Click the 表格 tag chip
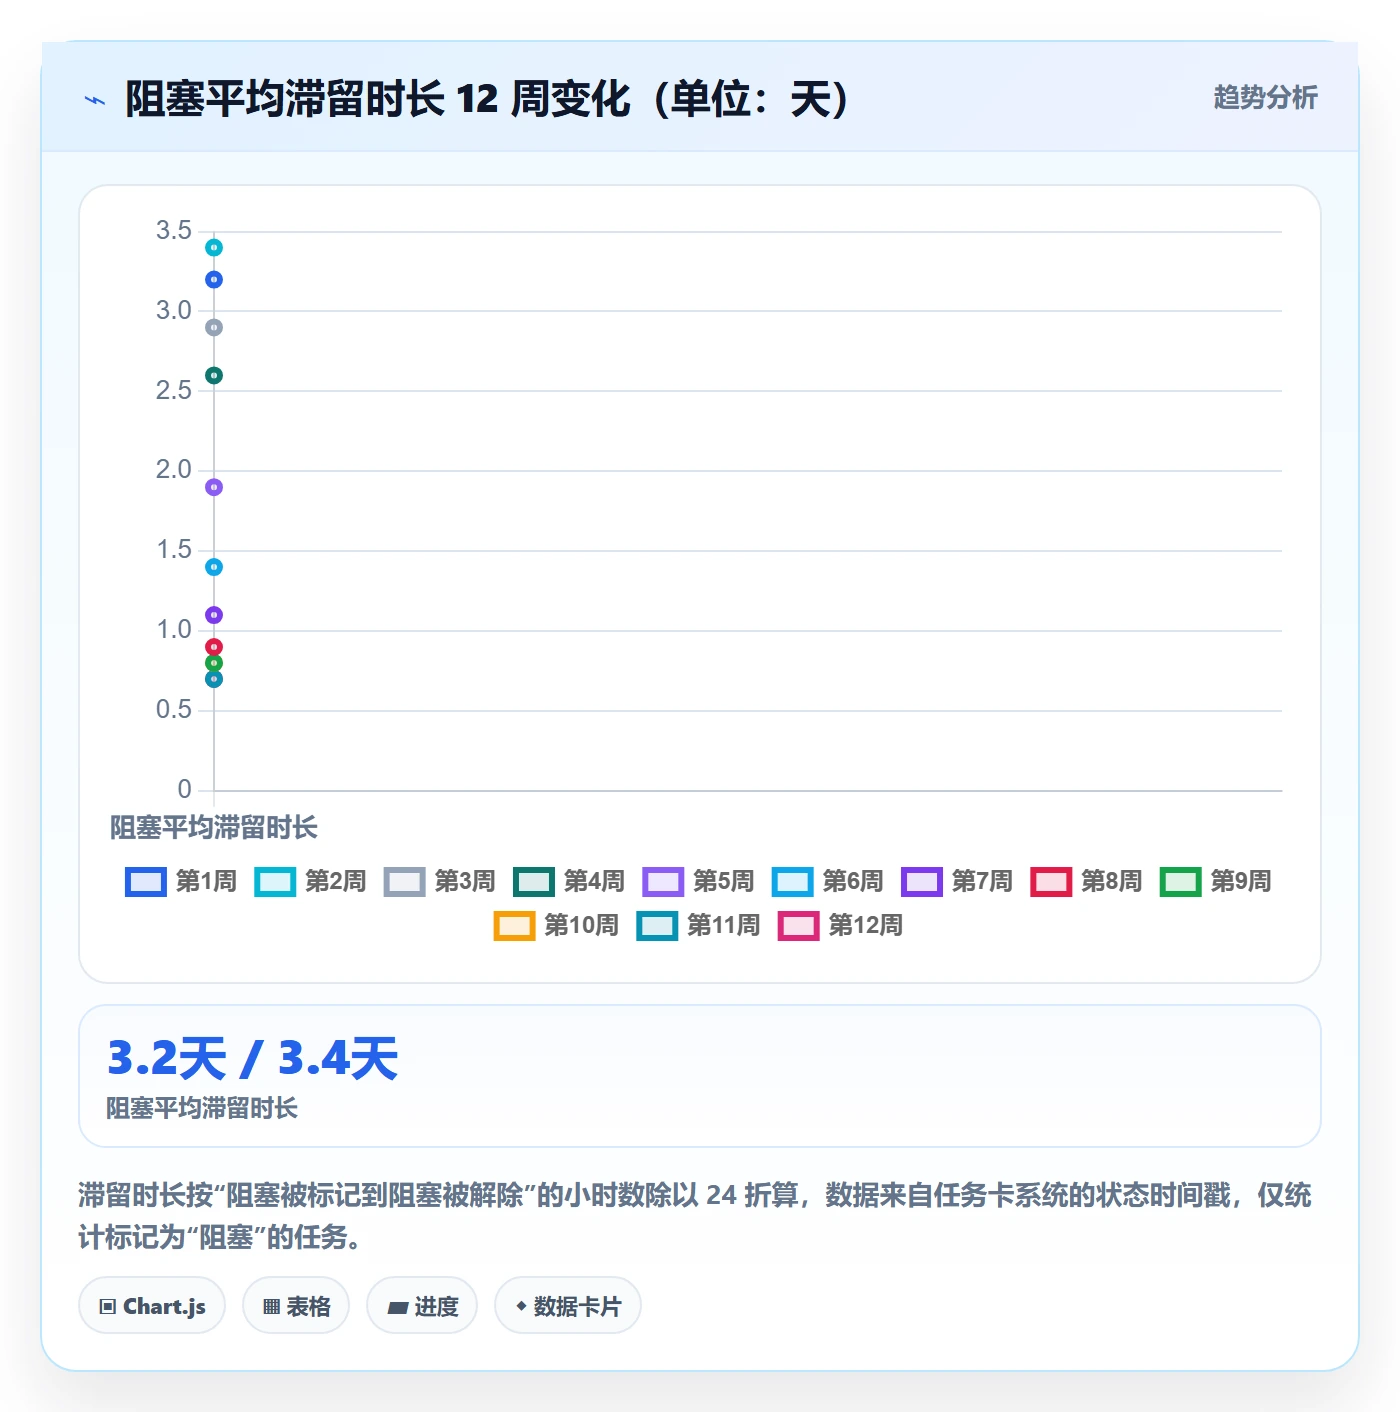1400x1412 pixels. coord(296,1306)
